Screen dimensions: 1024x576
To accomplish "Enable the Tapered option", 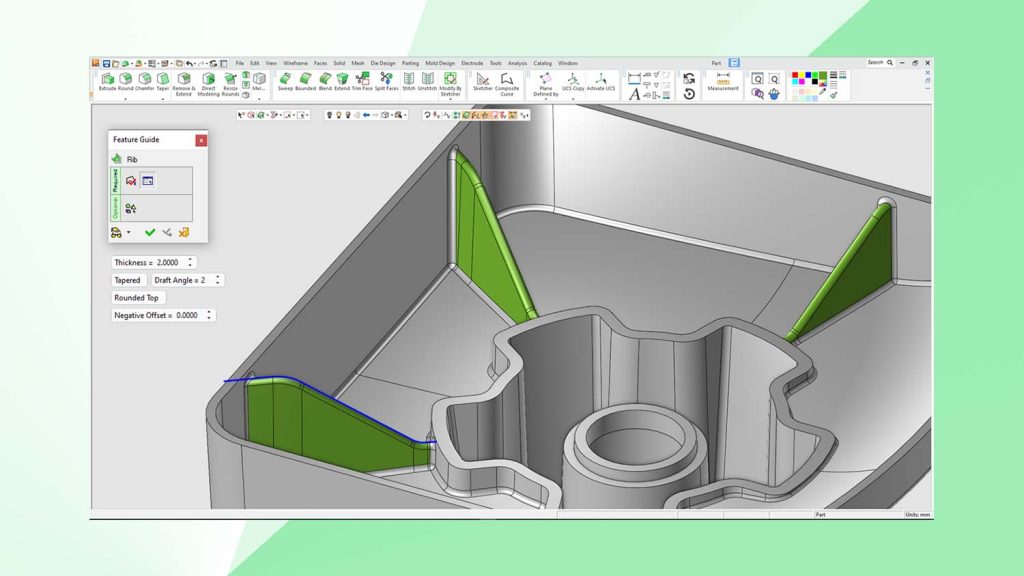I will click(127, 279).
